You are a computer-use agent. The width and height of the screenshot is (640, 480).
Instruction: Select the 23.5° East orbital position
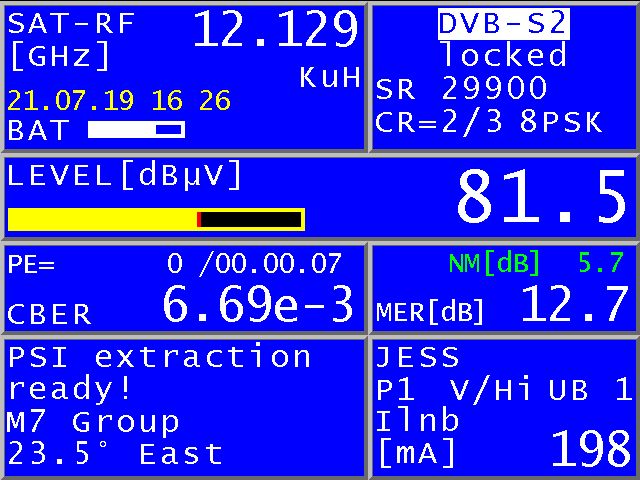(x=115, y=454)
